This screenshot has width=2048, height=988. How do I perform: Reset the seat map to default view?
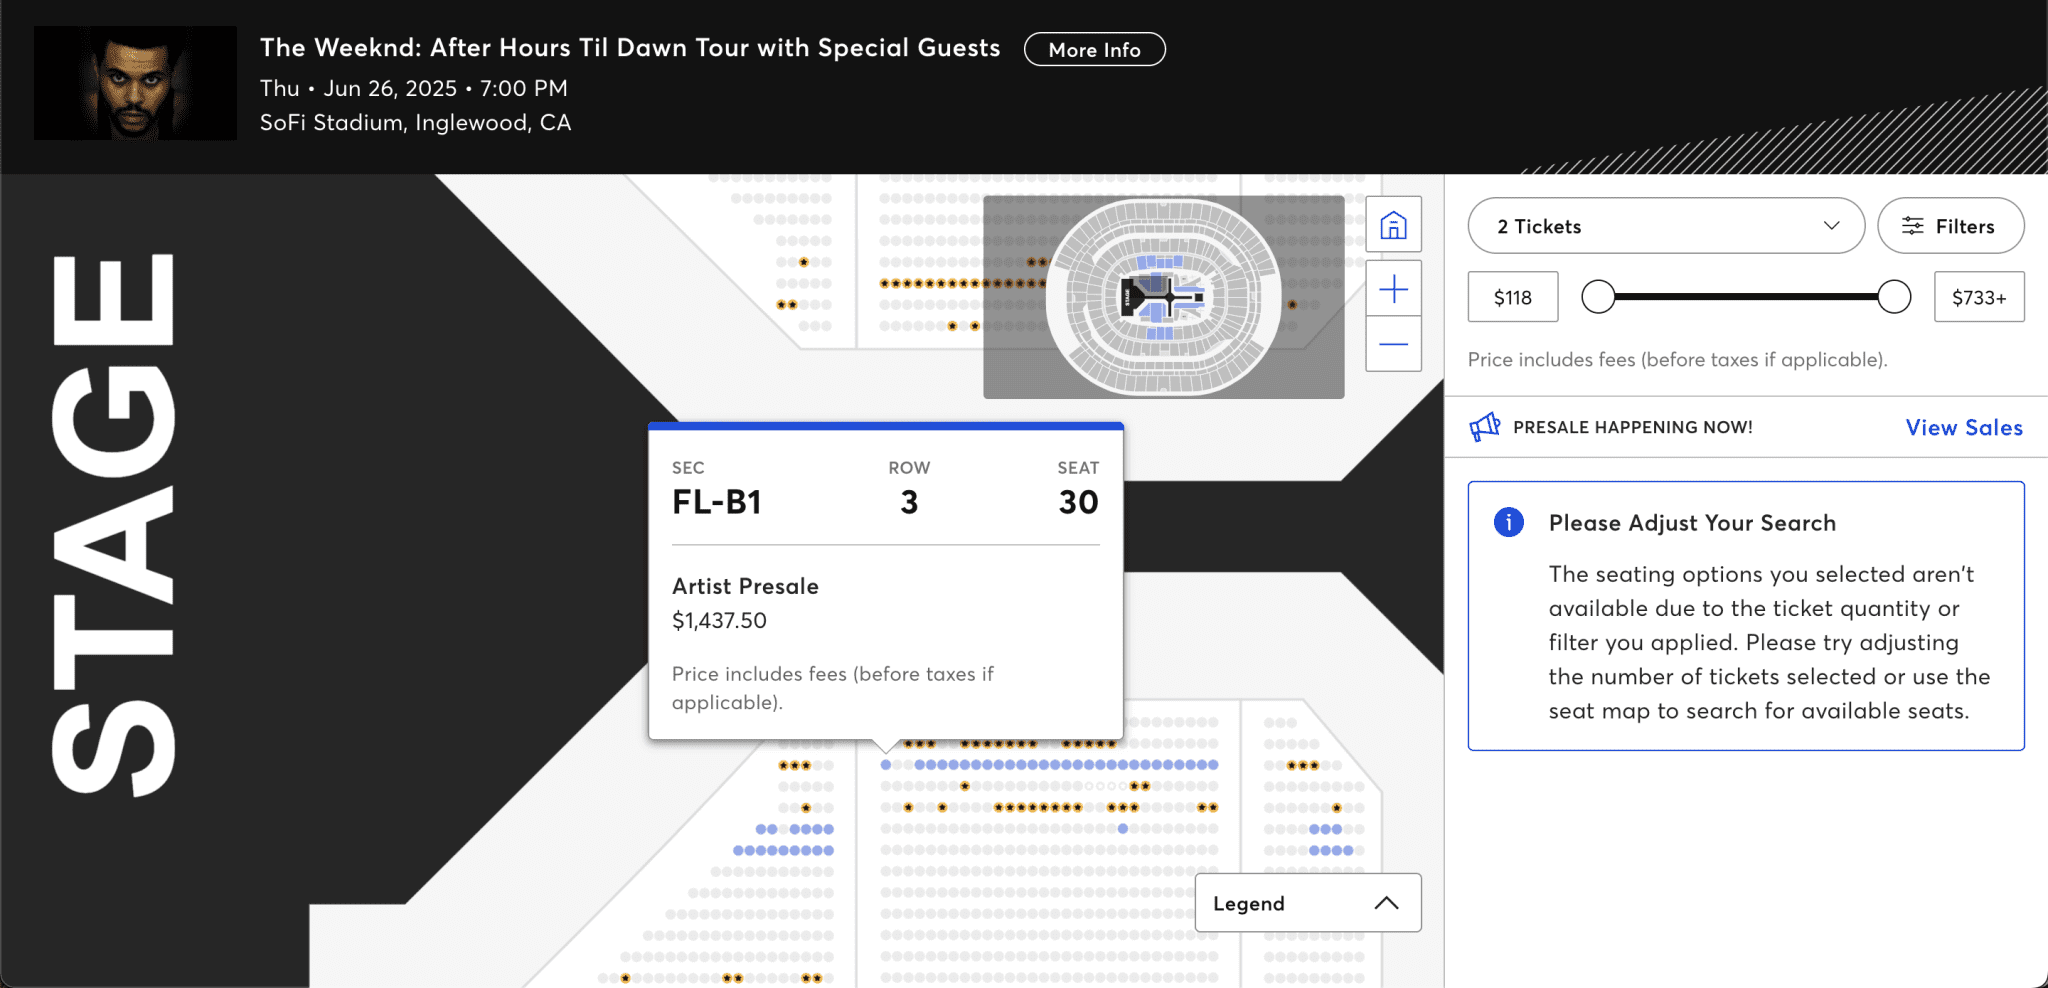[x=1393, y=225]
